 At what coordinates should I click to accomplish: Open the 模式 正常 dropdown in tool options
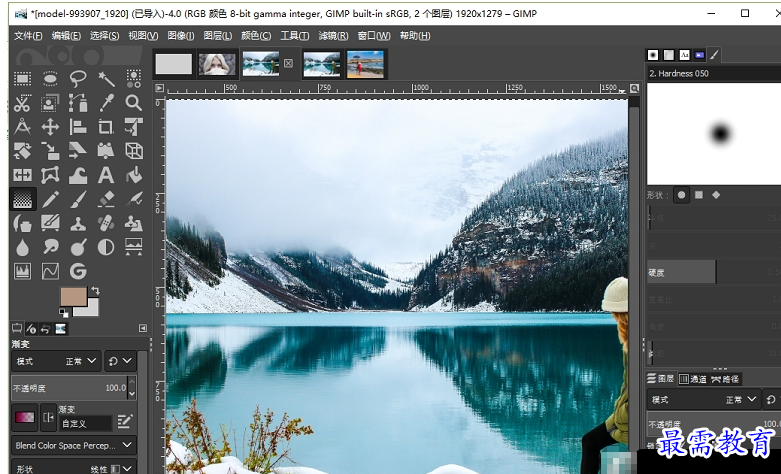56,361
